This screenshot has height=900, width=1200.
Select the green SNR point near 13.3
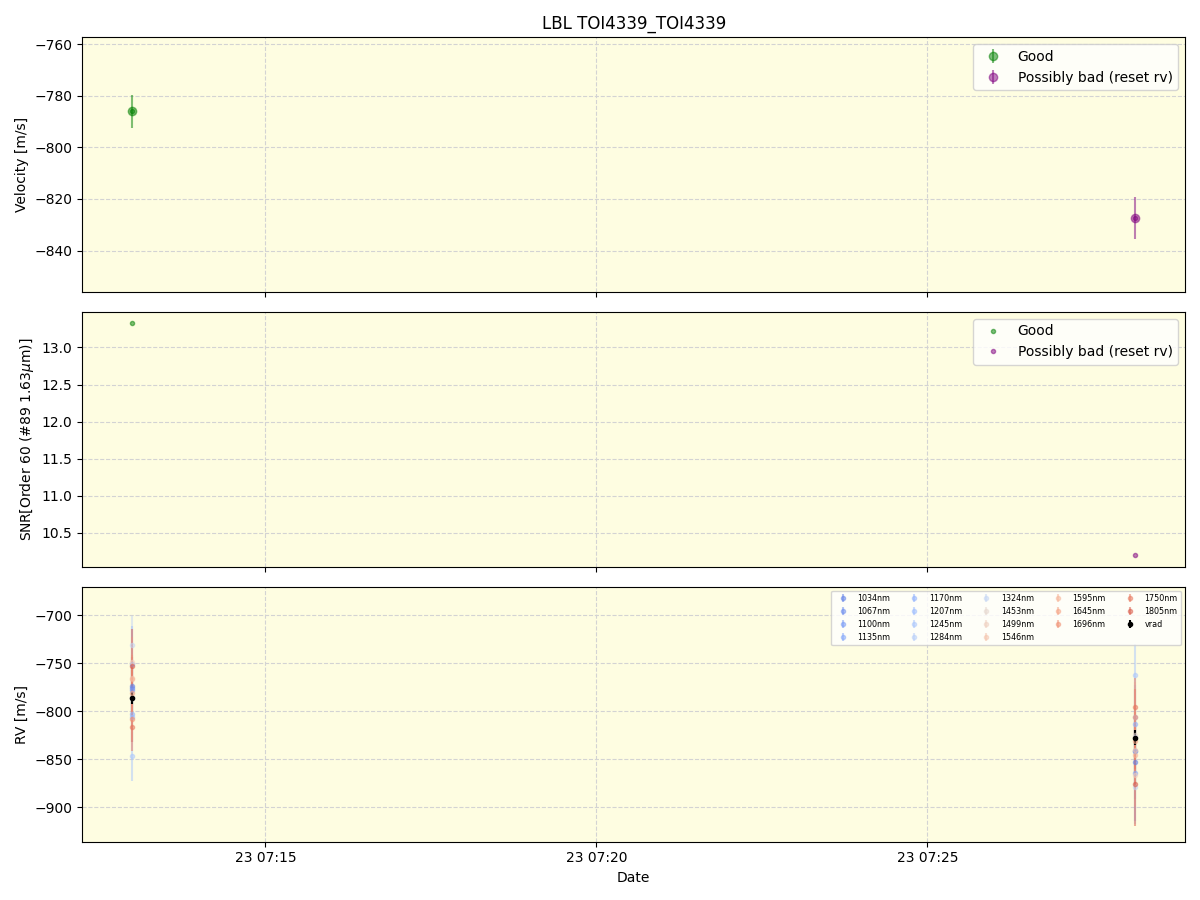tap(132, 323)
